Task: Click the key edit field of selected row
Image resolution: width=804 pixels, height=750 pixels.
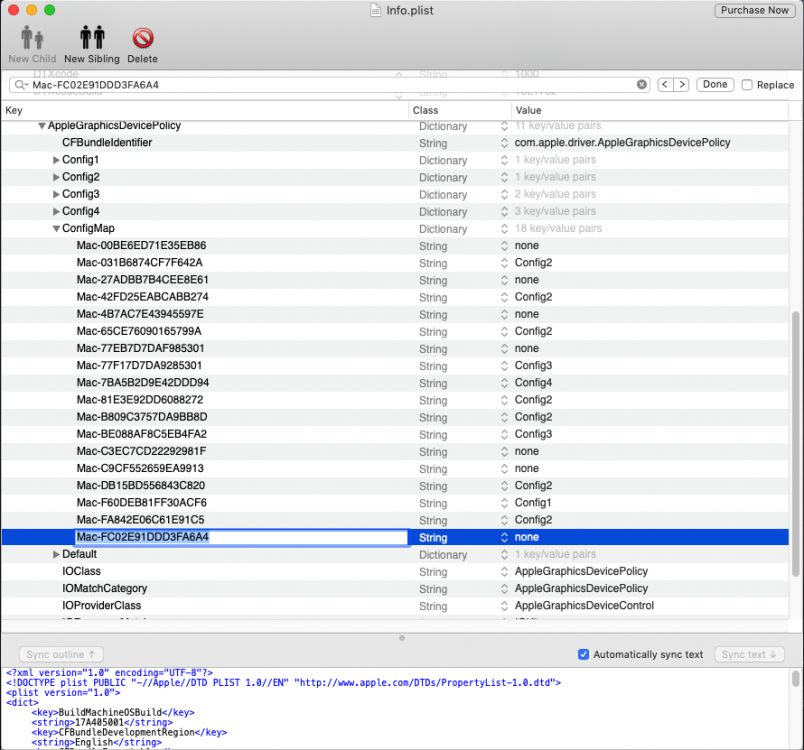Action: pos(241,537)
